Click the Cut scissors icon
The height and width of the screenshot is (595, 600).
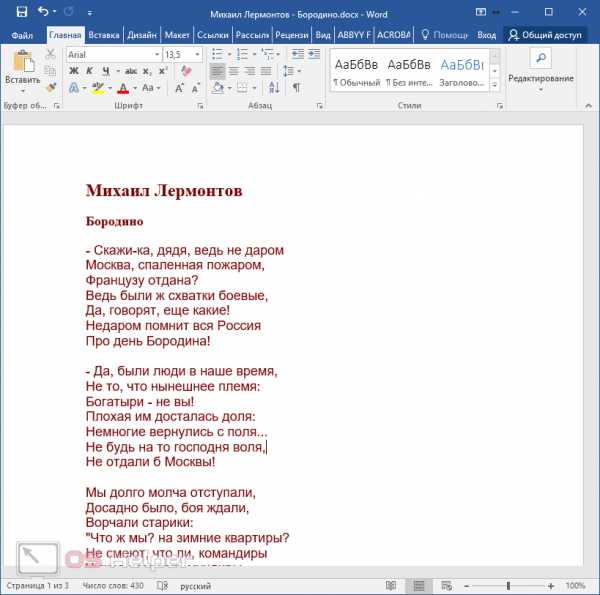click(50, 54)
